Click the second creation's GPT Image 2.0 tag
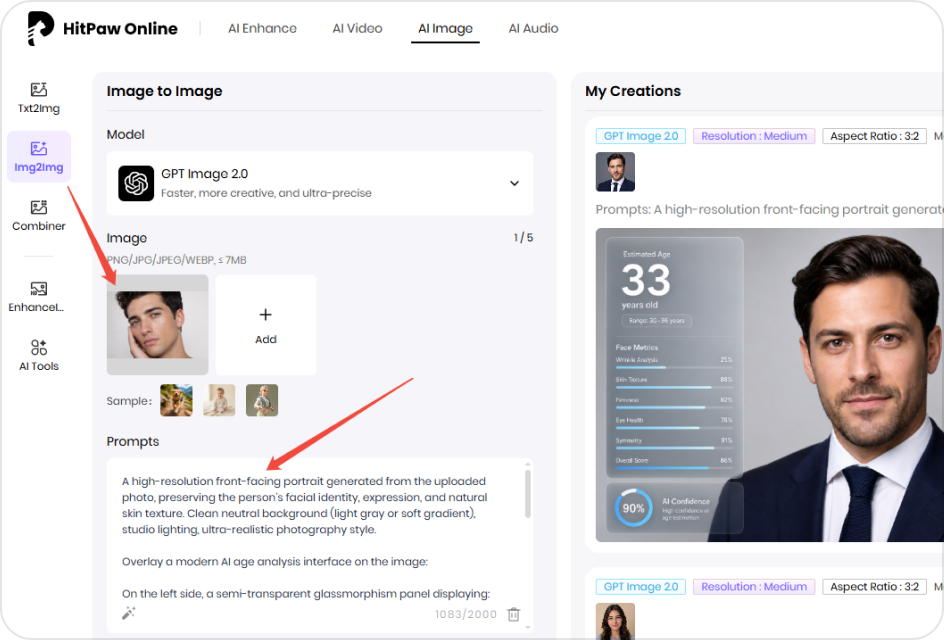 (641, 586)
